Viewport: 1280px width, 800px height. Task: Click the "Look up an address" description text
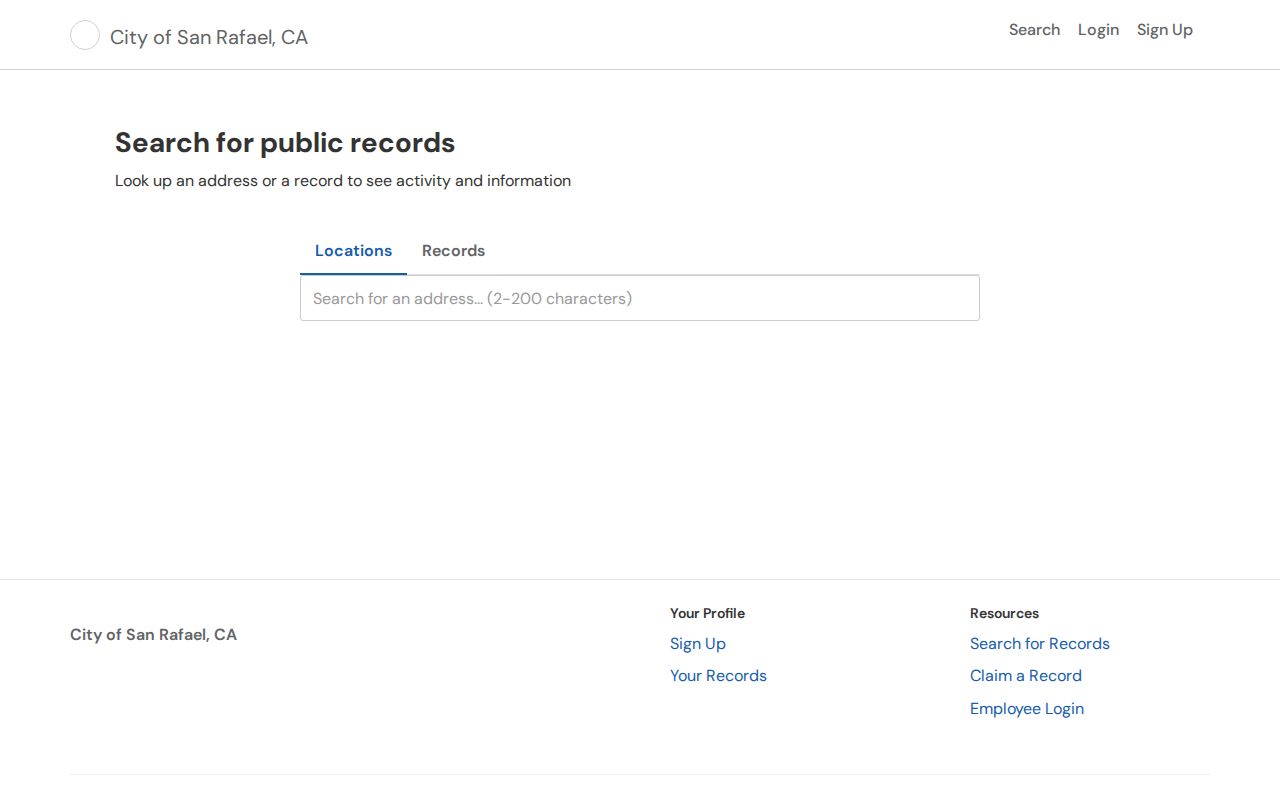343,181
